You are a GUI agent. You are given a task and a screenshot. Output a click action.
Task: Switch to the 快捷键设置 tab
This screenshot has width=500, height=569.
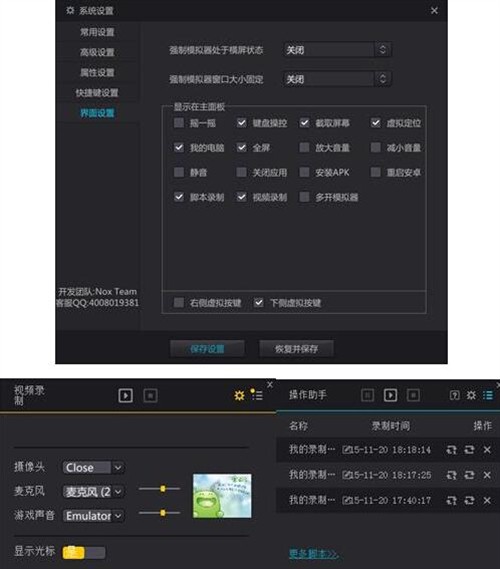click(97, 93)
